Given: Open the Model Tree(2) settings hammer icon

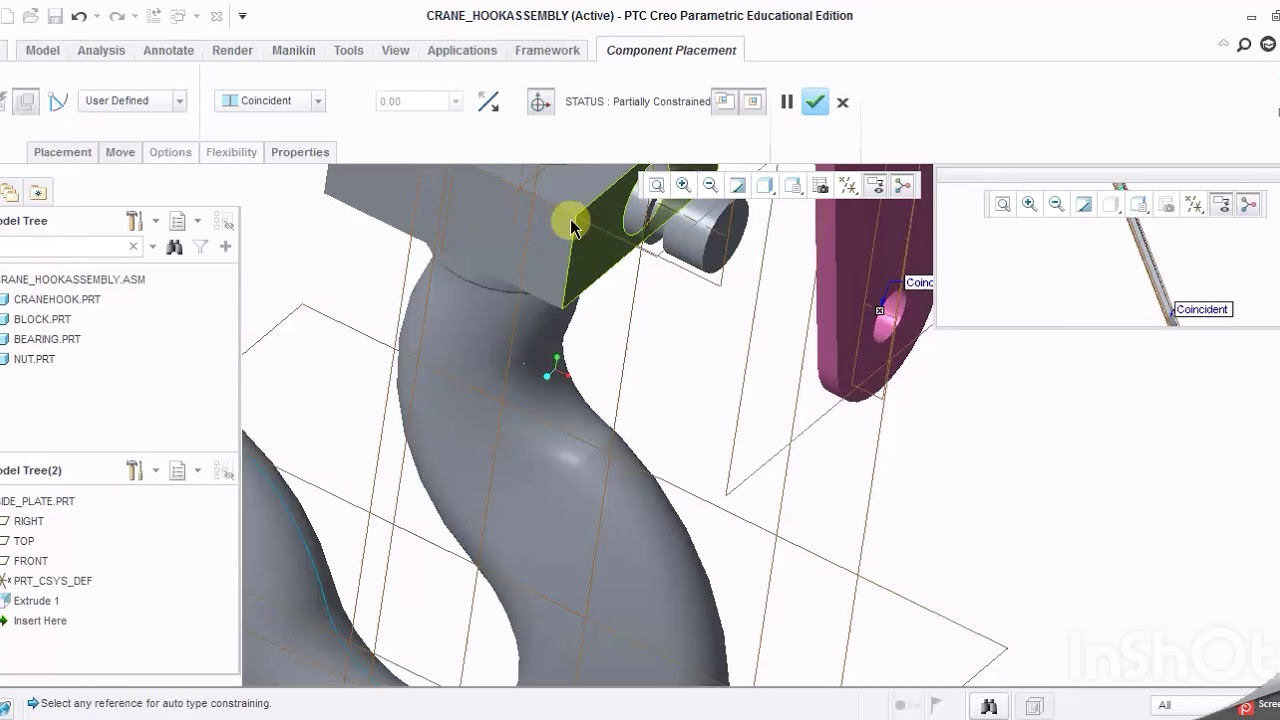Looking at the screenshot, I should pyautogui.click(x=135, y=470).
